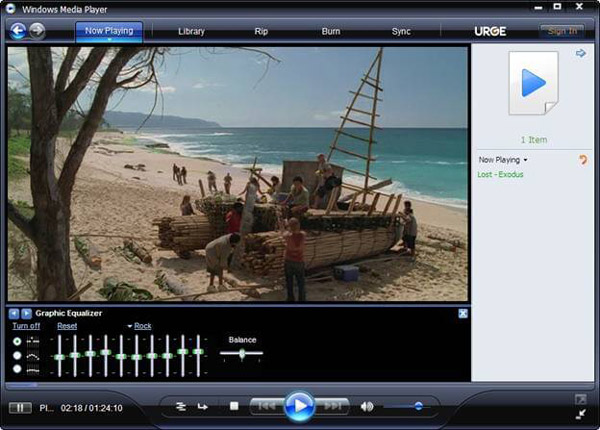This screenshot has height=430, width=600.
Task: Select the first equalizer slider mode radio
Action: click(17, 341)
